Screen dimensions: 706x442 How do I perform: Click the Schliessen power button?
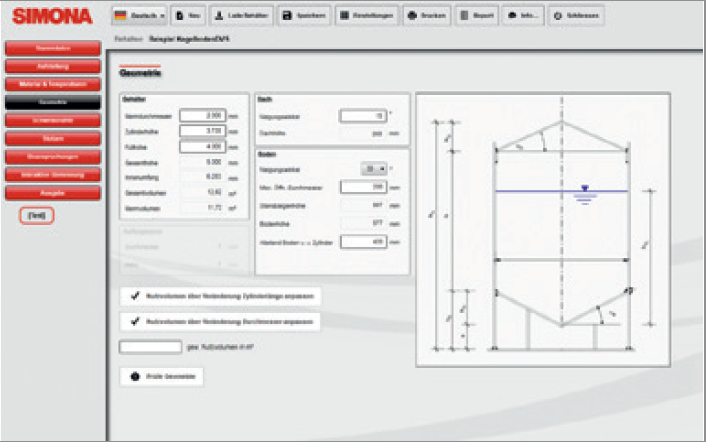tap(574, 16)
